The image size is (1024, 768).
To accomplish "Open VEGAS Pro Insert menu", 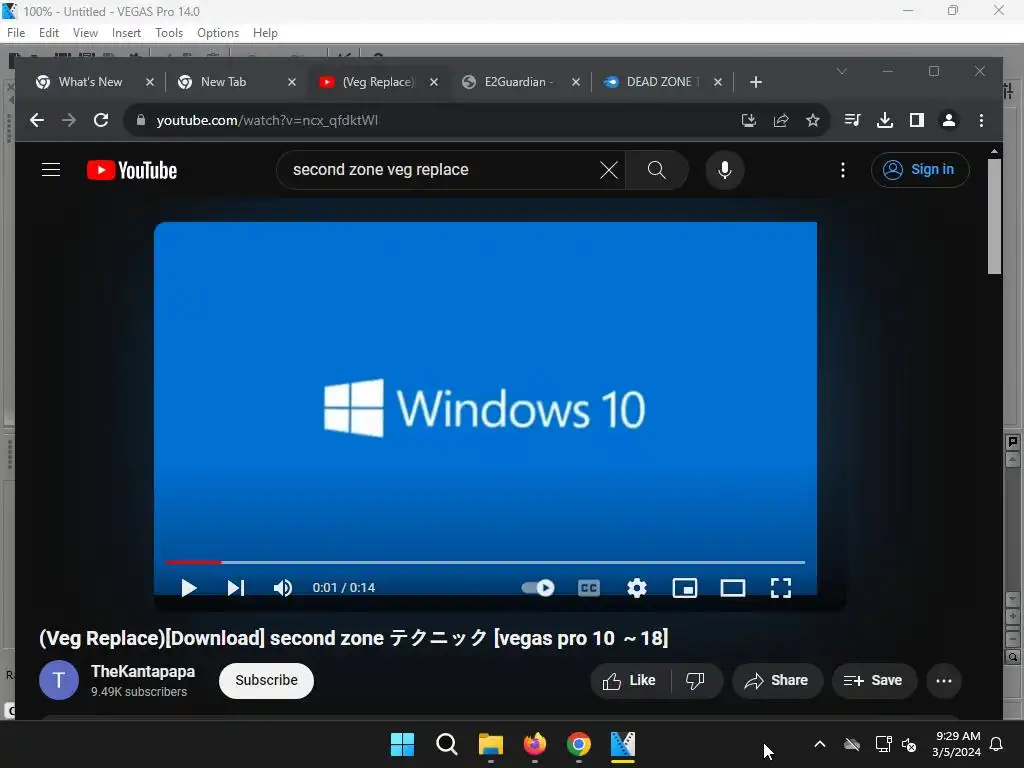I will [126, 33].
